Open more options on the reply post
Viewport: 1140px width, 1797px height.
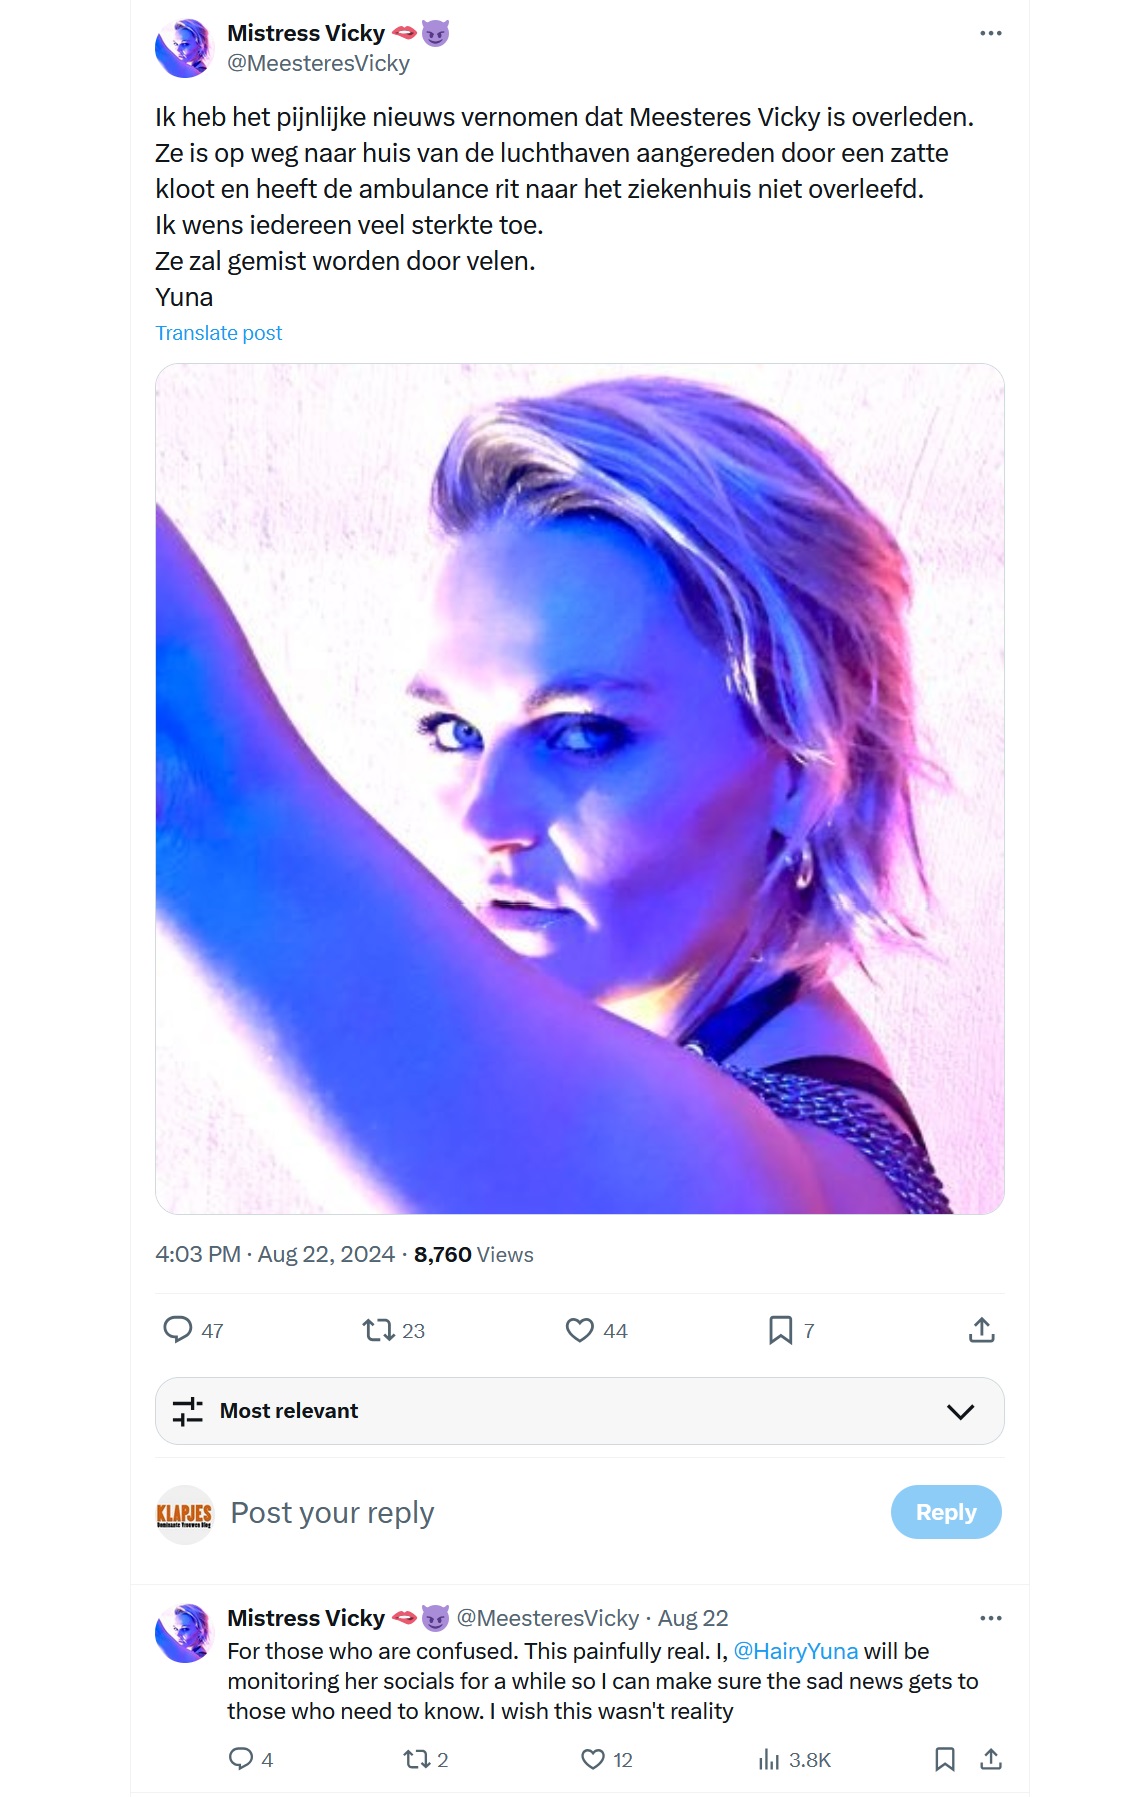click(990, 1618)
